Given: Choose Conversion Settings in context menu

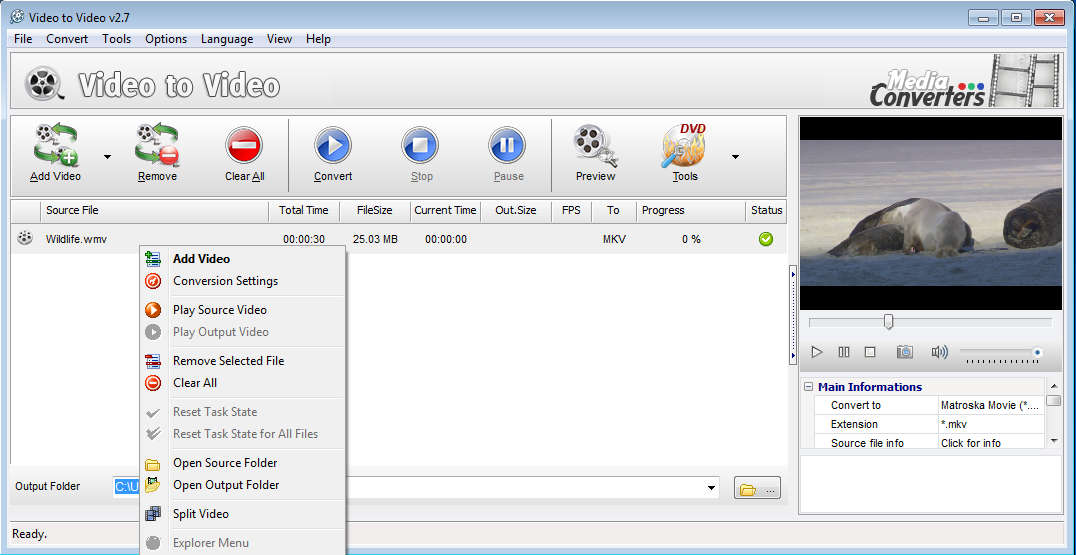Looking at the screenshot, I should coord(243,281).
